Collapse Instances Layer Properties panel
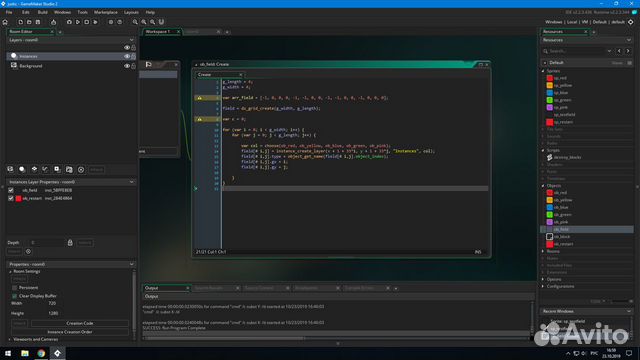This screenshot has width=640, height=360. point(131,182)
